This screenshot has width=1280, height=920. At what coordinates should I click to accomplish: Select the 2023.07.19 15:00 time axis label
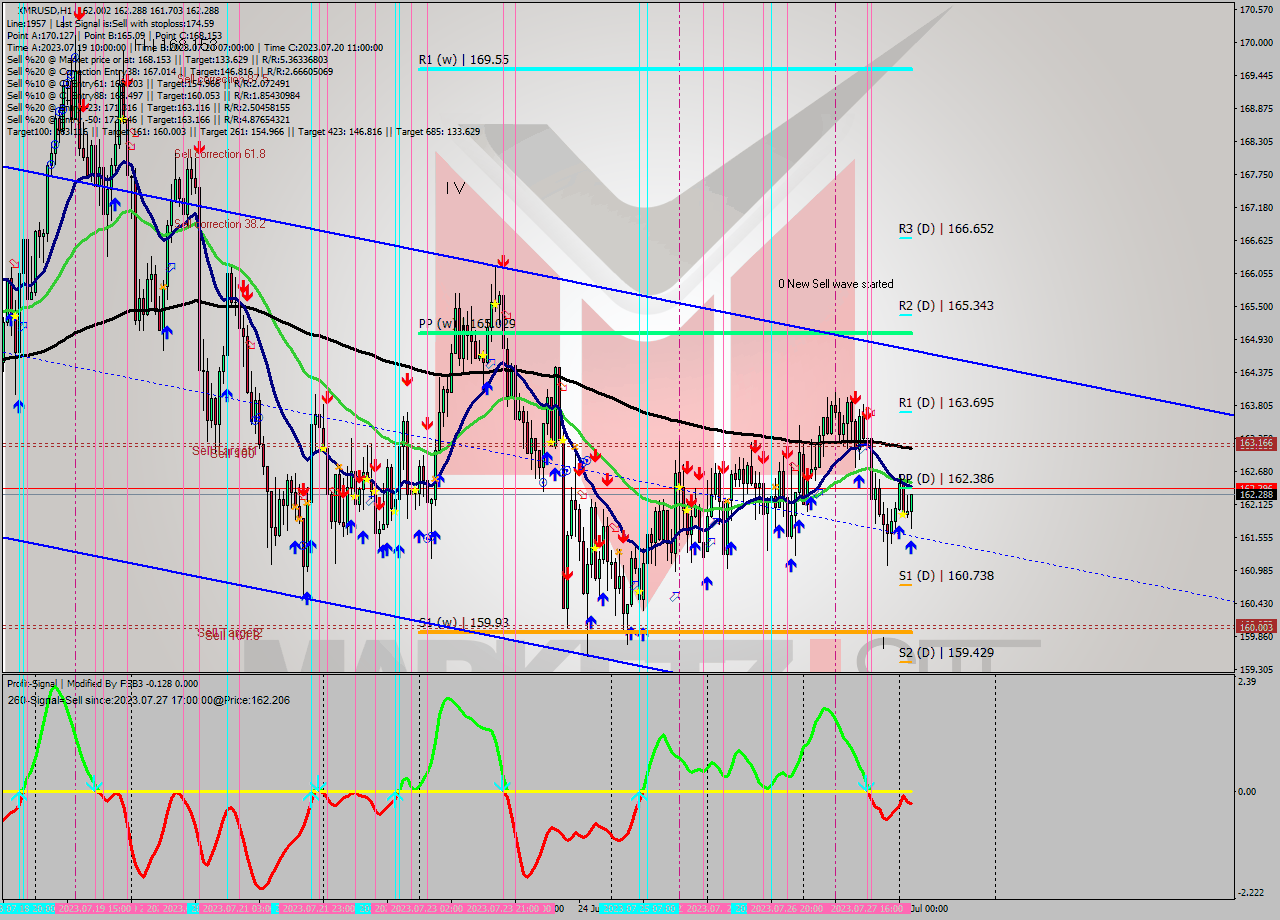click(95, 909)
